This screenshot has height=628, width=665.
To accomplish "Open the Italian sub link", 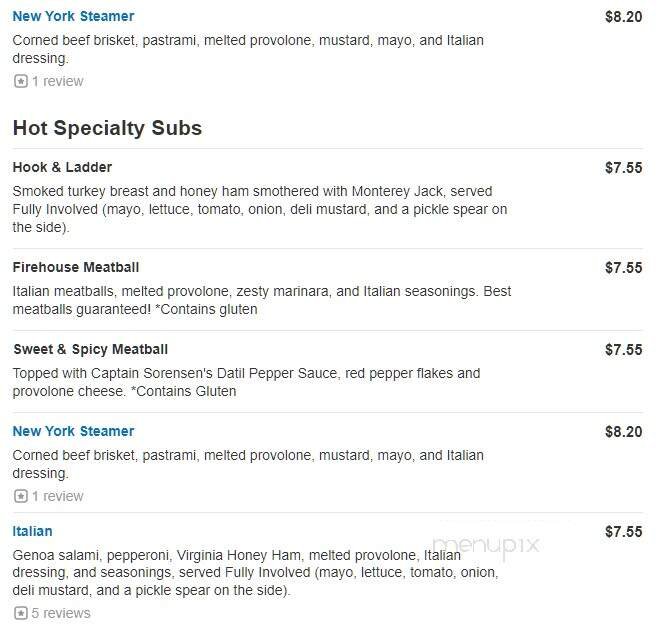I will pos(32,531).
